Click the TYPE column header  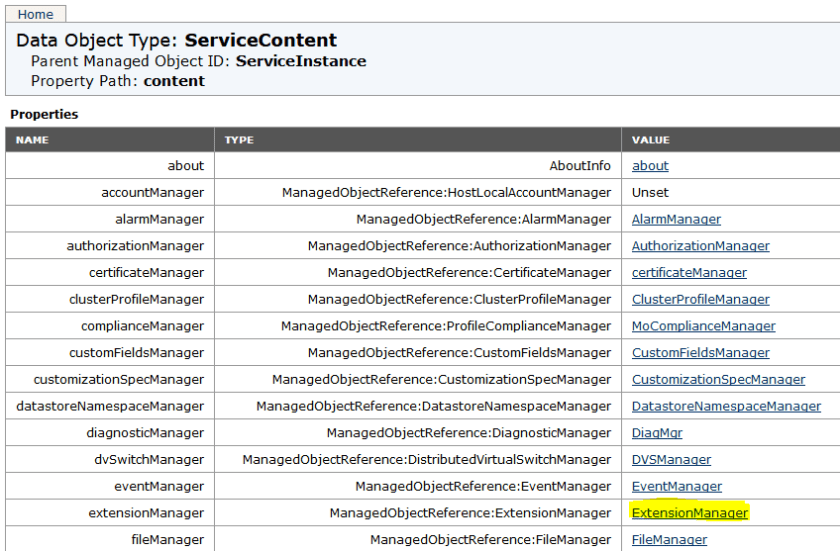(239, 140)
